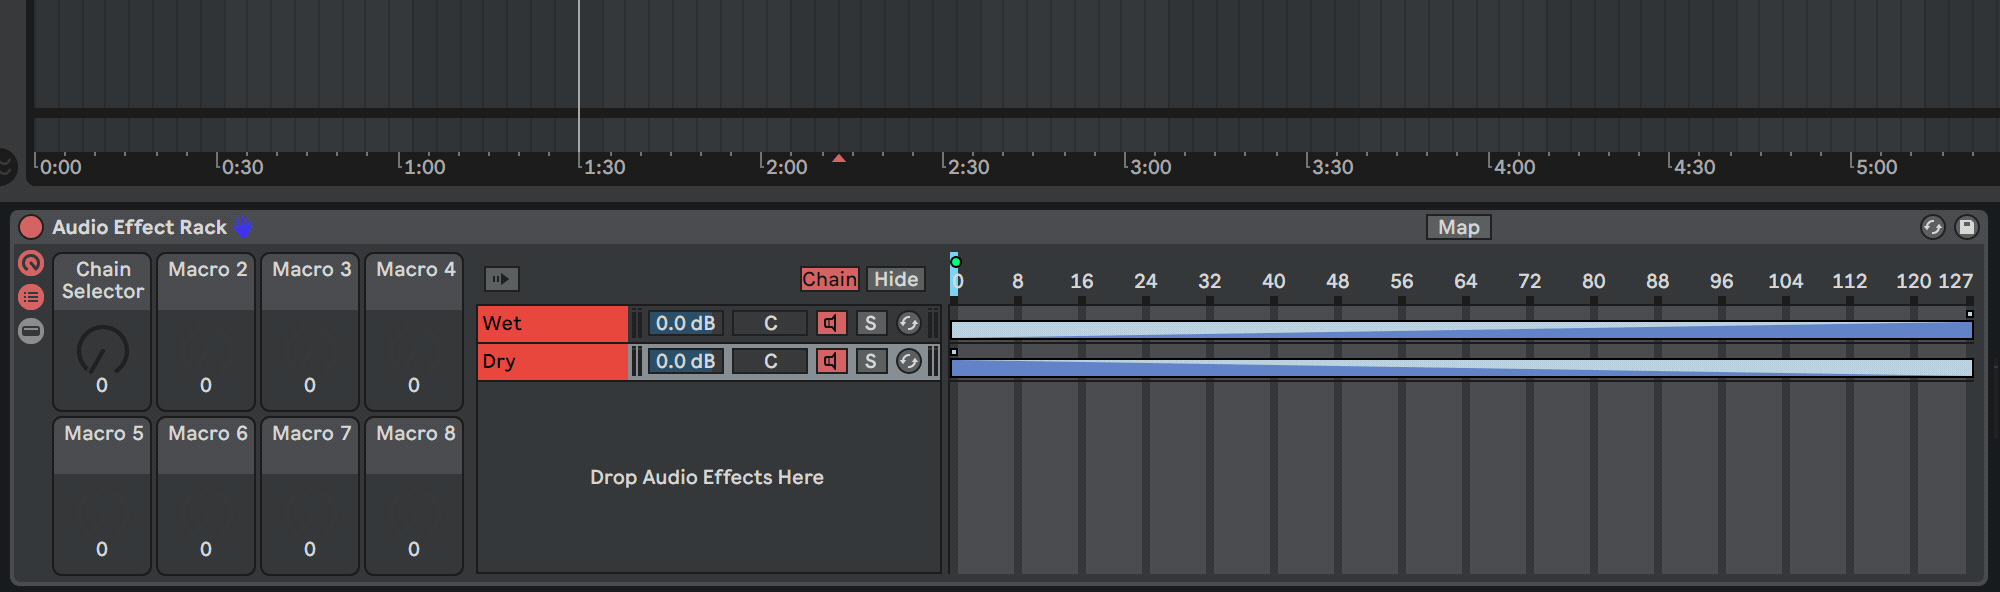This screenshot has height=592, width=2000.
Task: Click the rack's Hot-Swap Presets icon
Action: click(x=1932, y=227)
